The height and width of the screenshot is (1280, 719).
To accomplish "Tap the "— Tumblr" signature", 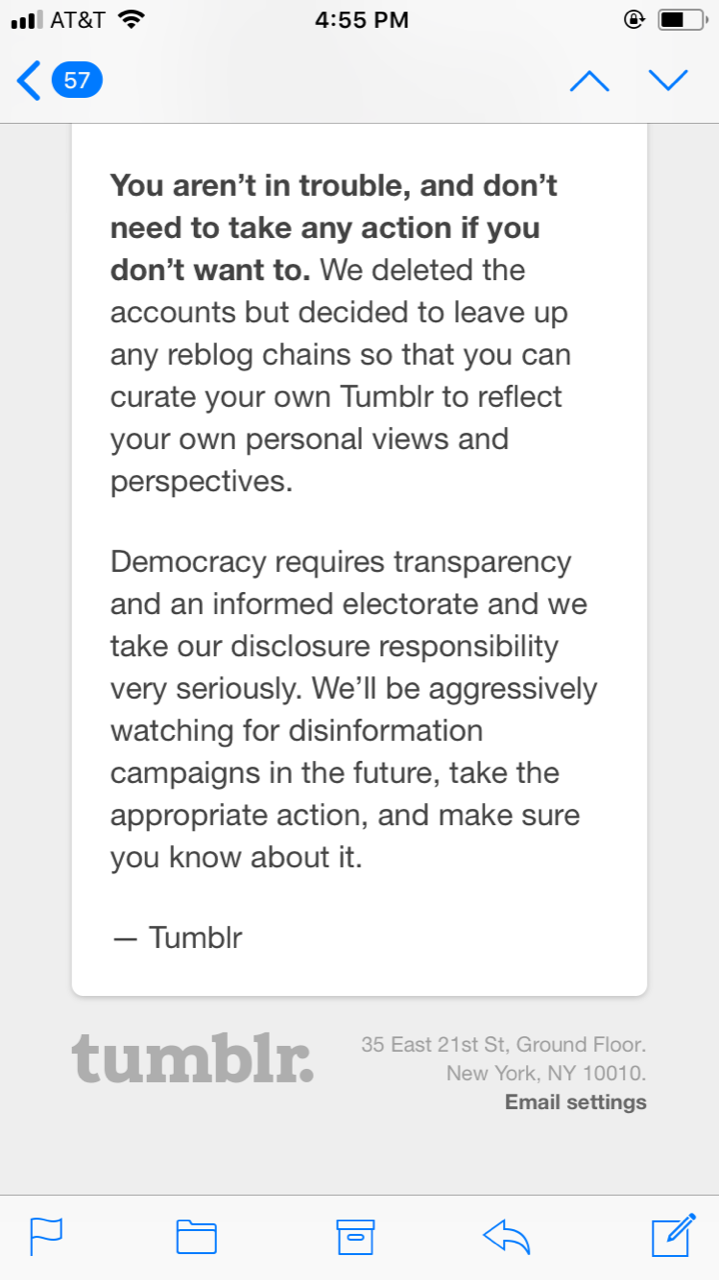I will click(177, 938).
